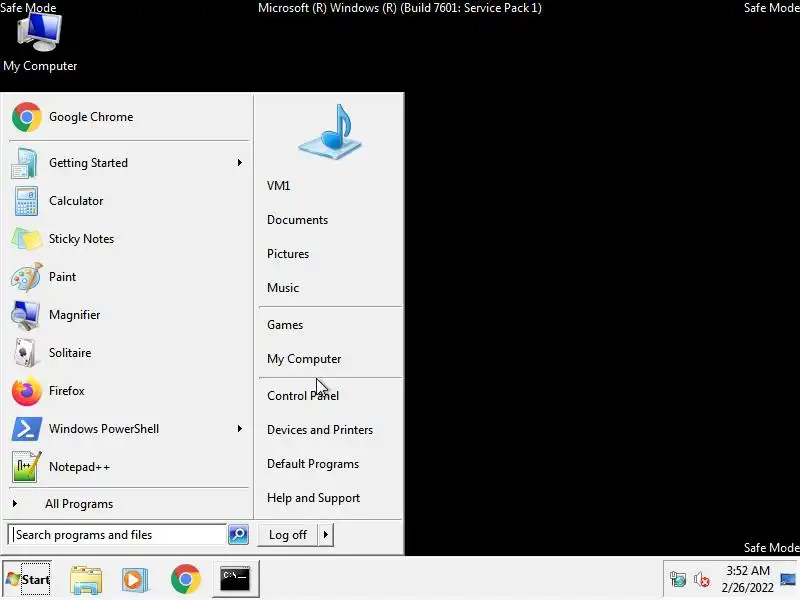The width and height of the screenshot is (800, 600).
Task: Click the muted volume tray icon
Action: 702,580
